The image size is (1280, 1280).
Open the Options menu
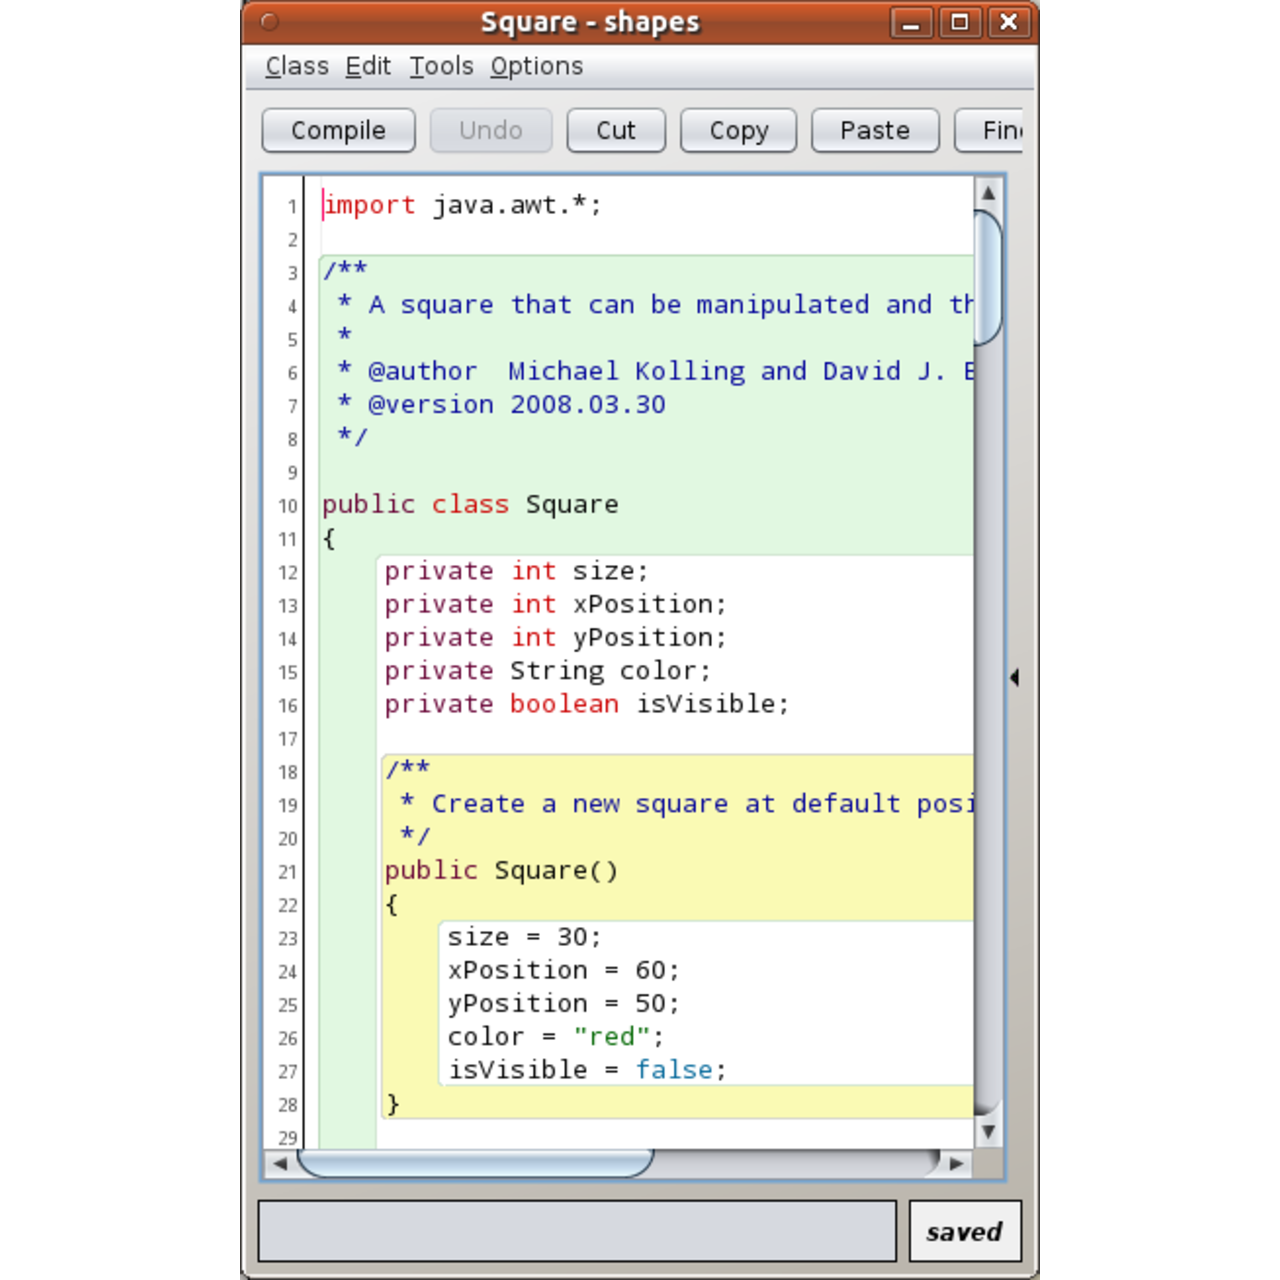536,66
